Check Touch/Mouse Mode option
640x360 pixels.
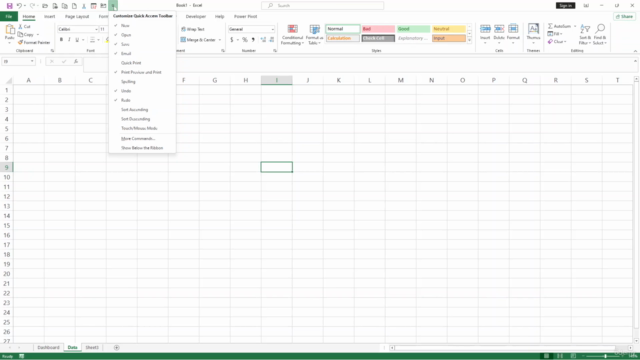coord(142,129)
